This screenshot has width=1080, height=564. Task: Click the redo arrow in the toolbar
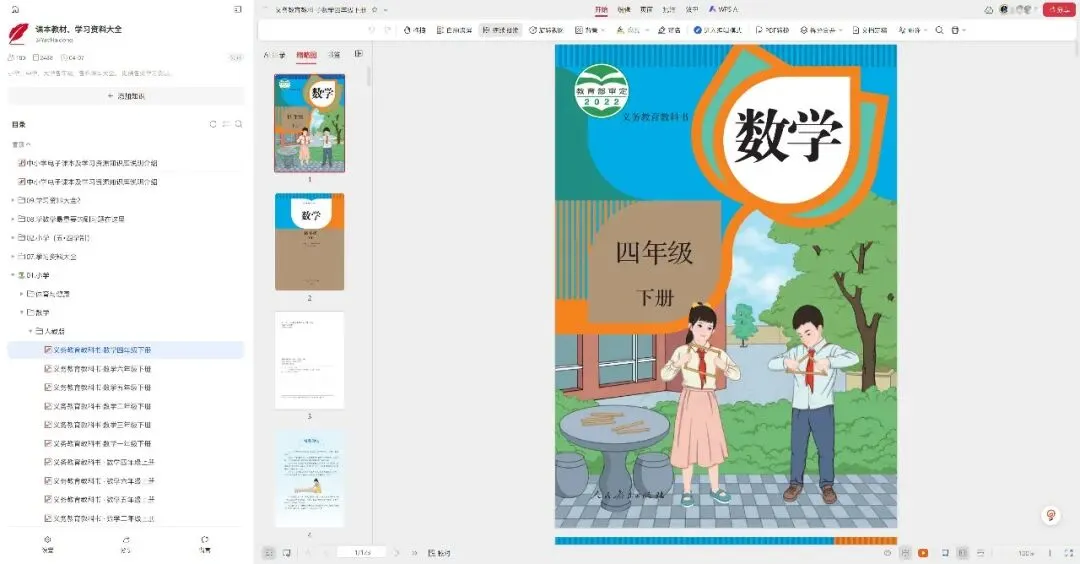point(388,30)
